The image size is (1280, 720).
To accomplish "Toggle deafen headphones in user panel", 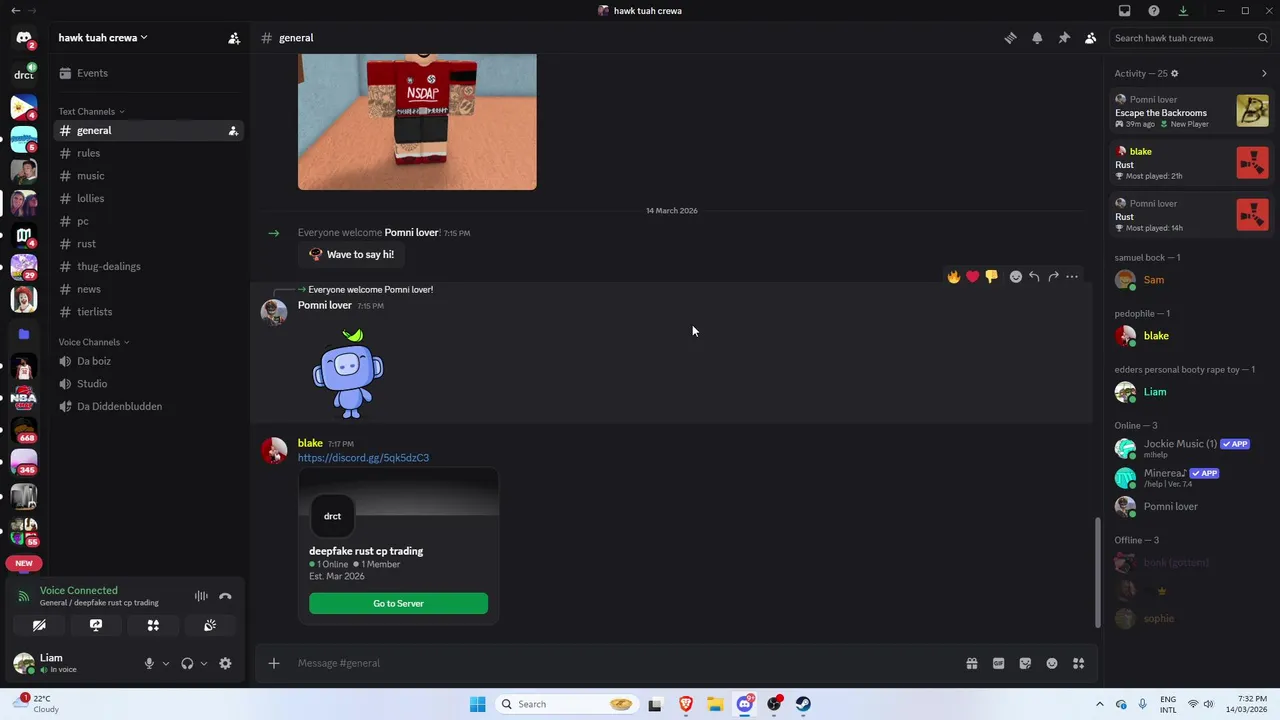I will click(x=187, y=663).
